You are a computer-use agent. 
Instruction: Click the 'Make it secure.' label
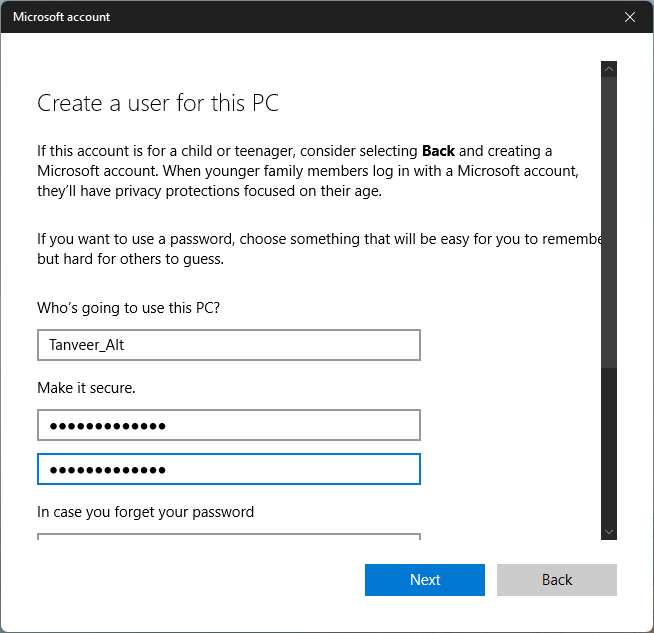coord(86,388)
